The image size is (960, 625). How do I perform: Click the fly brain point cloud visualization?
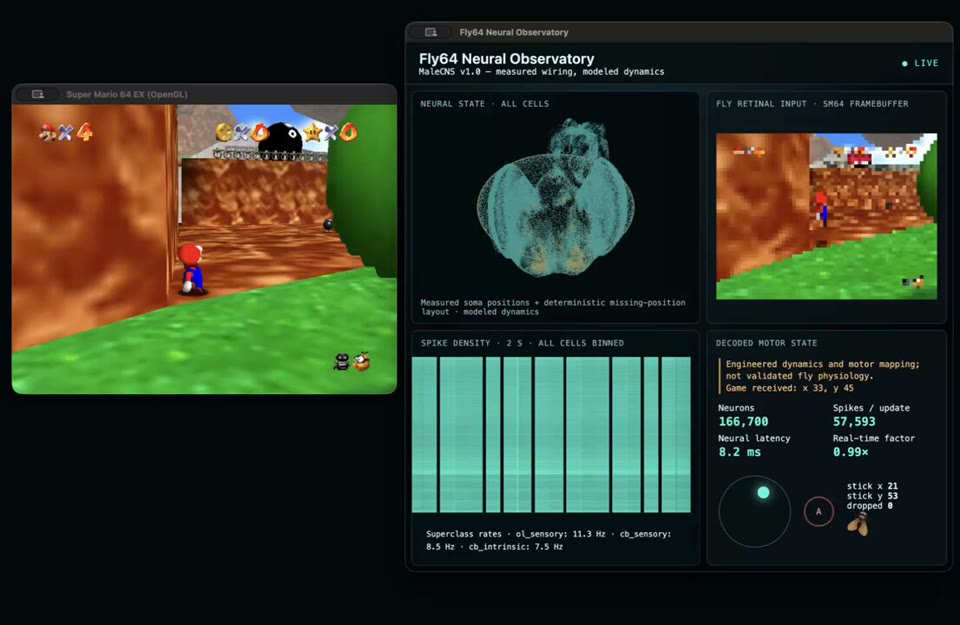[x=555, y=198]
